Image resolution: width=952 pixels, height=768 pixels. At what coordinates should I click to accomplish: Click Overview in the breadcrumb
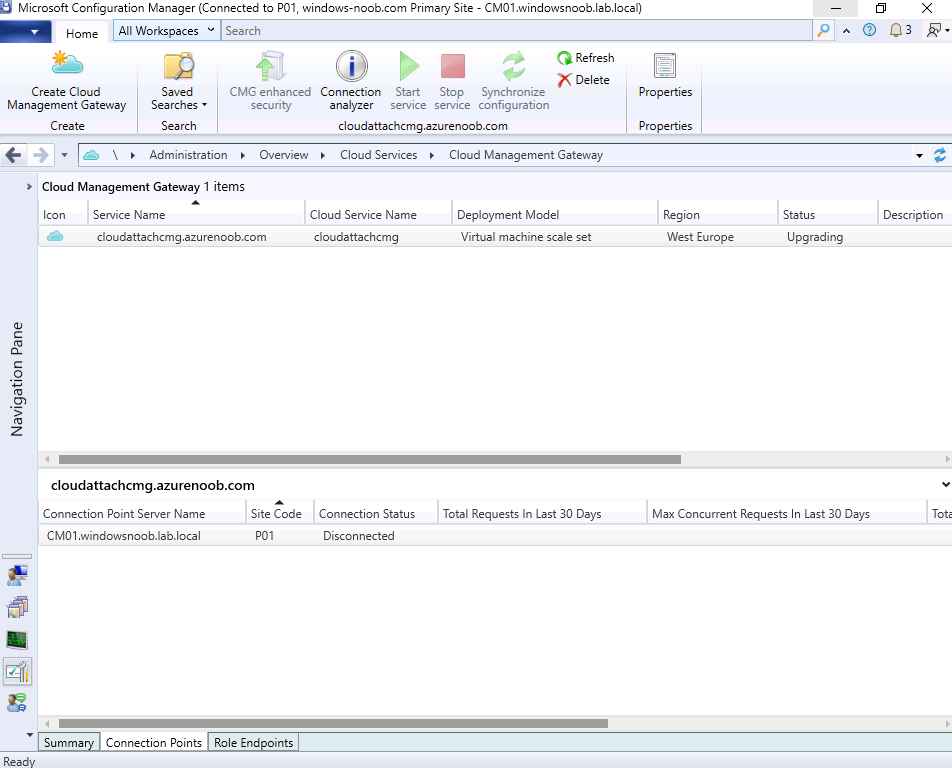[x=284, y=155]
